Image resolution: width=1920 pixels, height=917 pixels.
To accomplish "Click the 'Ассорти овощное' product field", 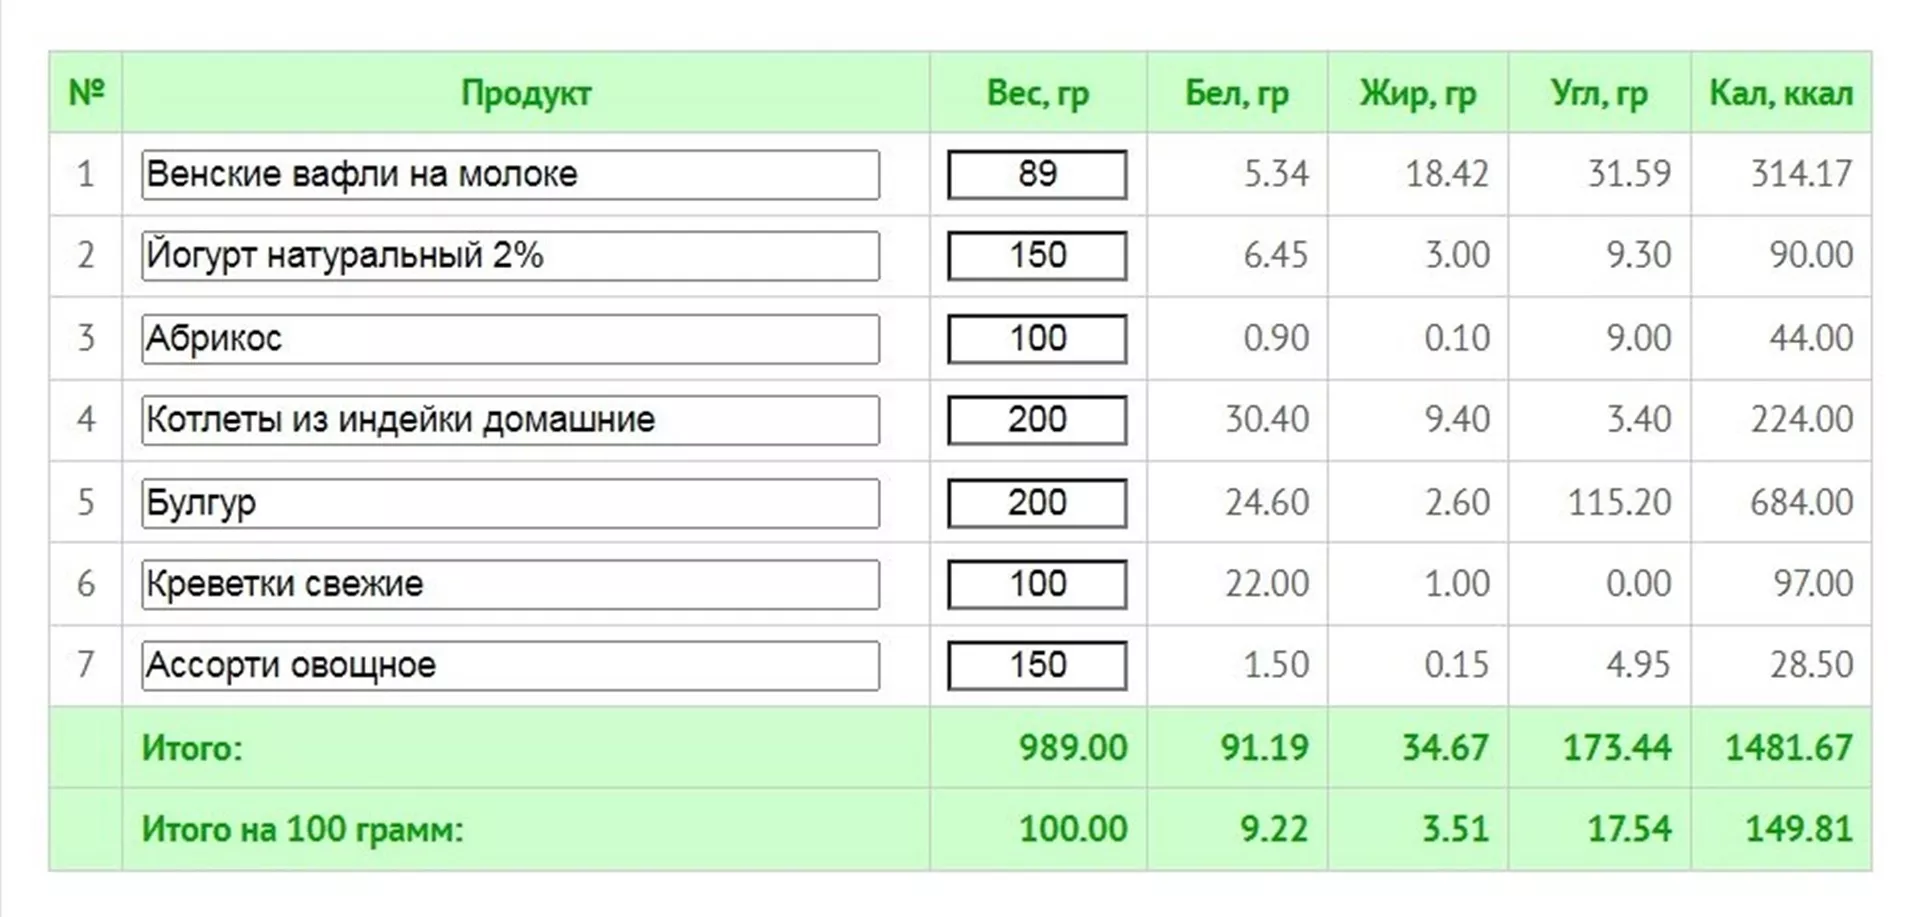I will click(510, 666).
